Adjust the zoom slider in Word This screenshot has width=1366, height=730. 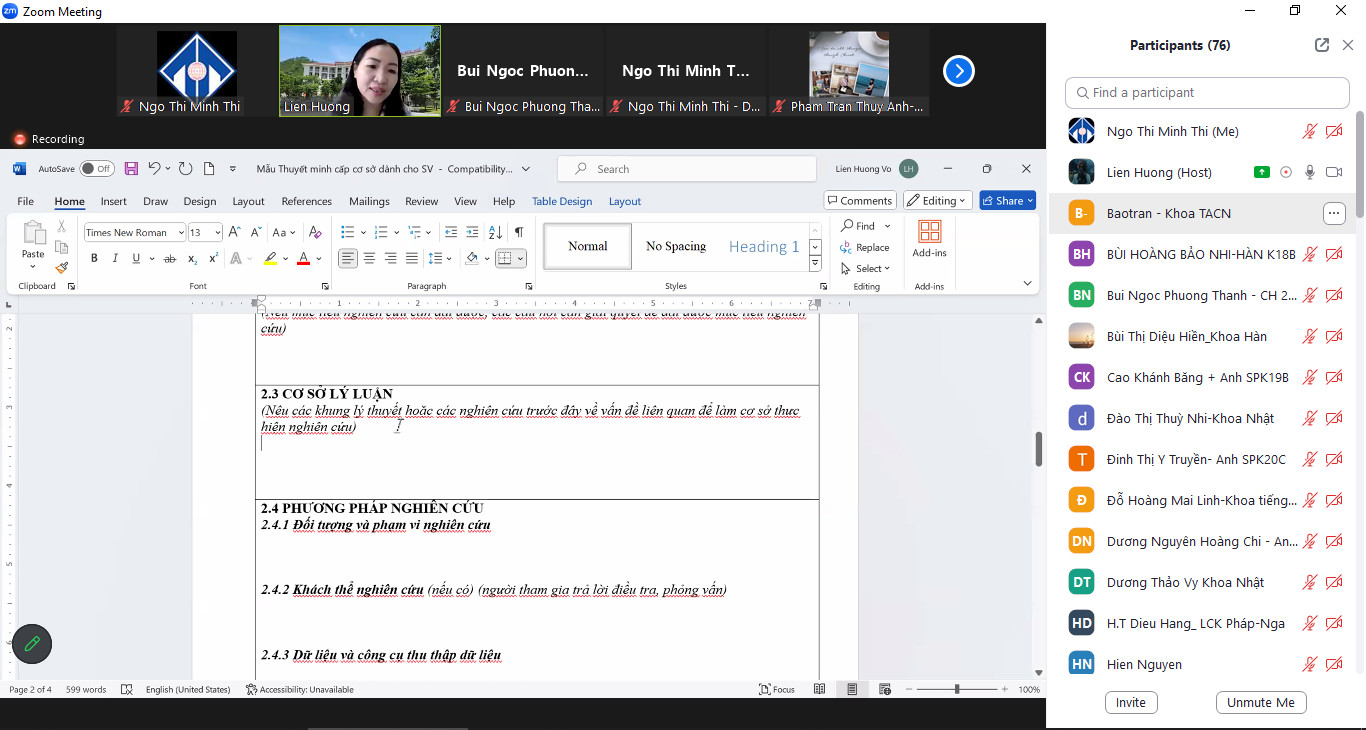(957, 690)
